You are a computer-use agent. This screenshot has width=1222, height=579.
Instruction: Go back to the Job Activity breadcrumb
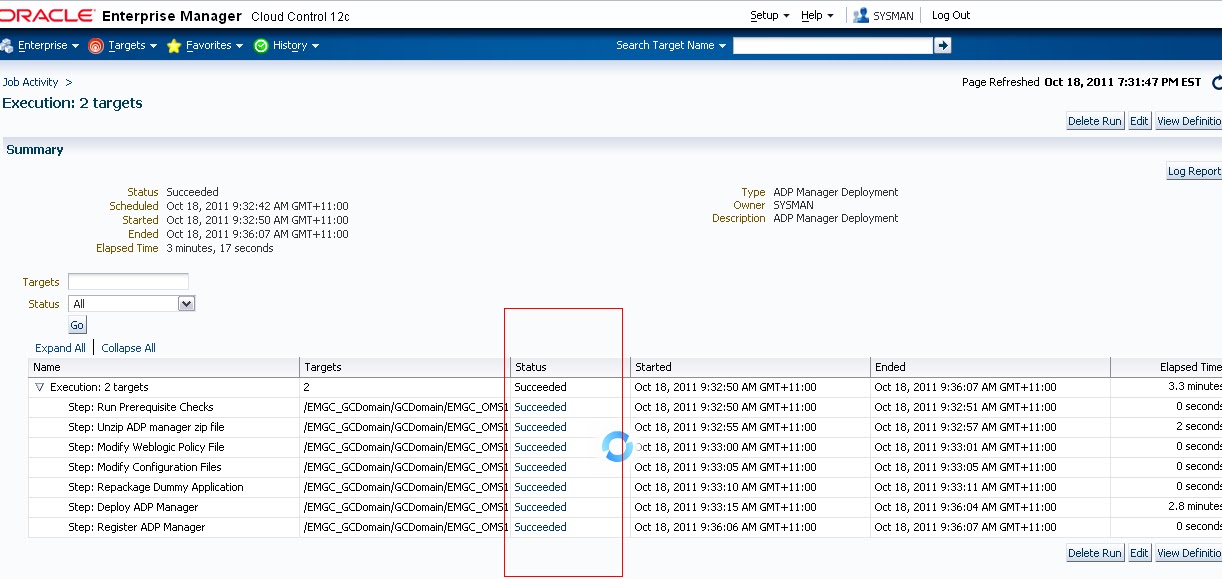[x=30, y=82]
